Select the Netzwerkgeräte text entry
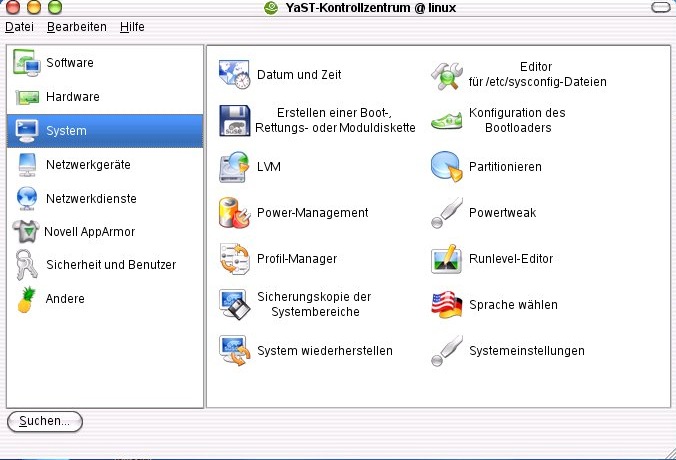This screenshot has height=460, width=676. 88,165
